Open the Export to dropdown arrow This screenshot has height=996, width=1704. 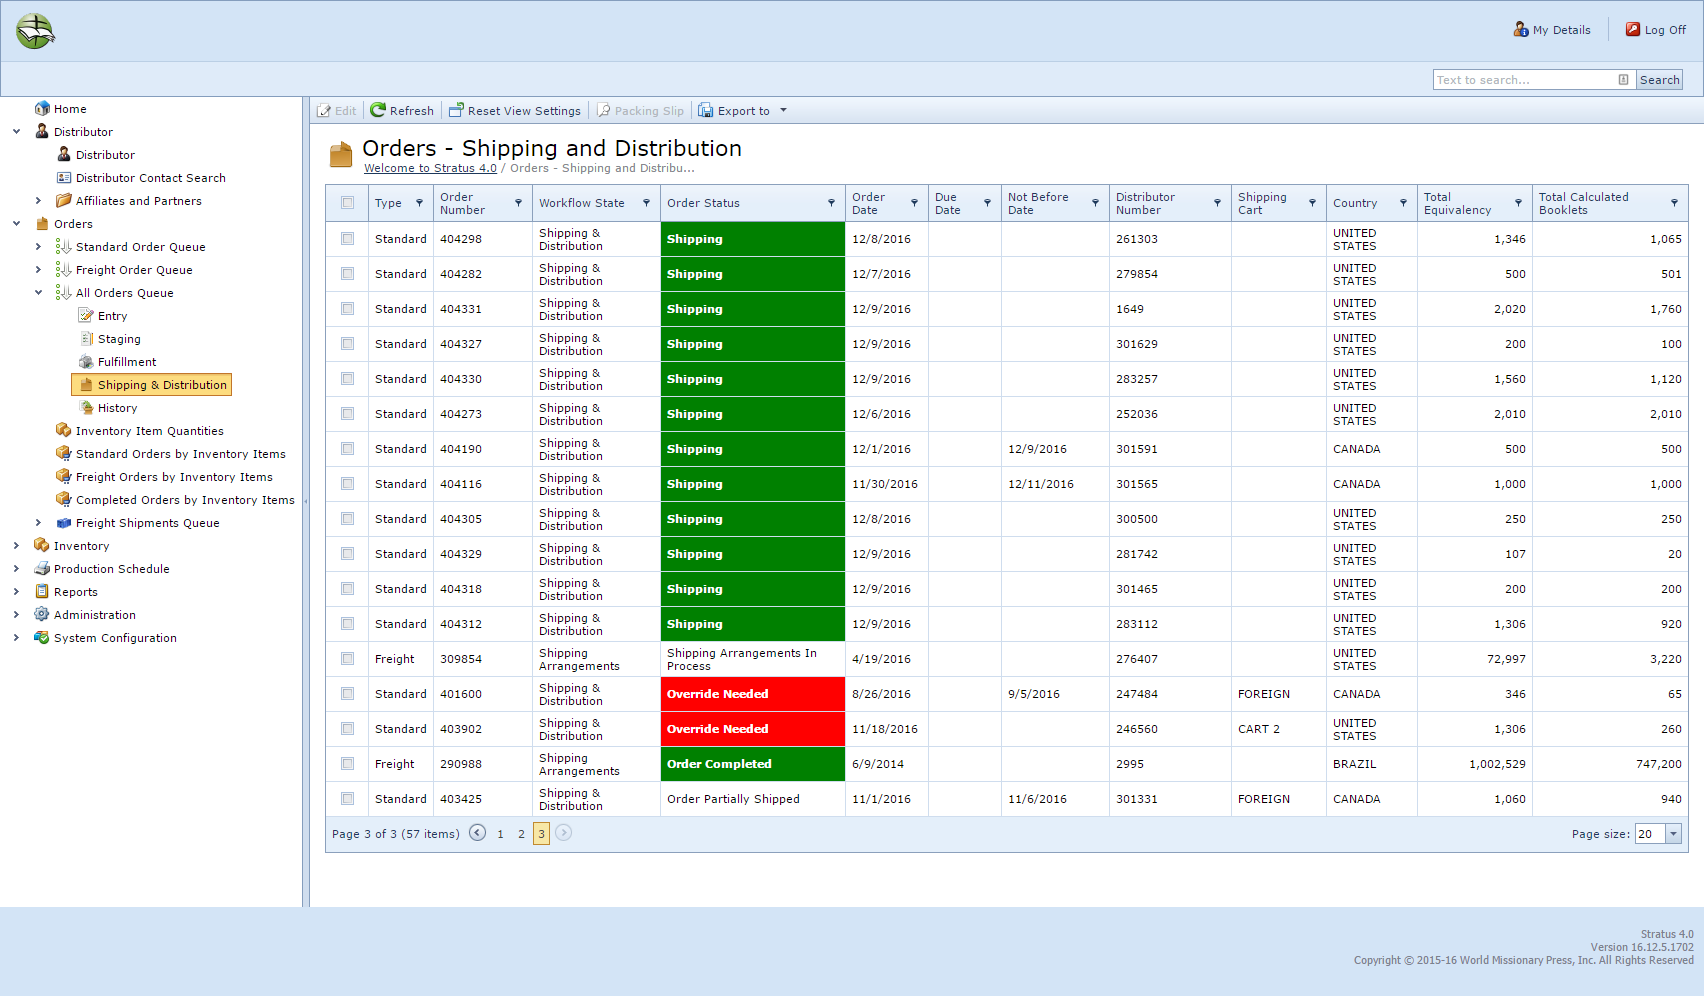784,110
